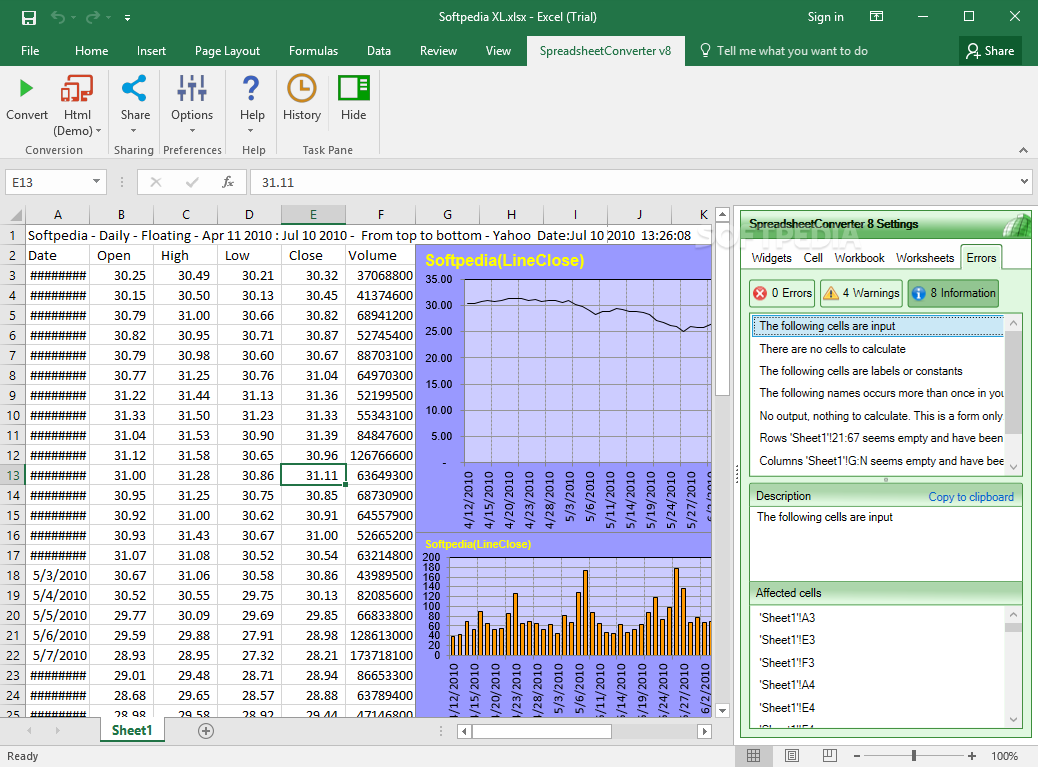Viewport: 1038px width, 767px height.
Task: Click the formula bar confirm checkmark icon
Action: pos(192,182)
